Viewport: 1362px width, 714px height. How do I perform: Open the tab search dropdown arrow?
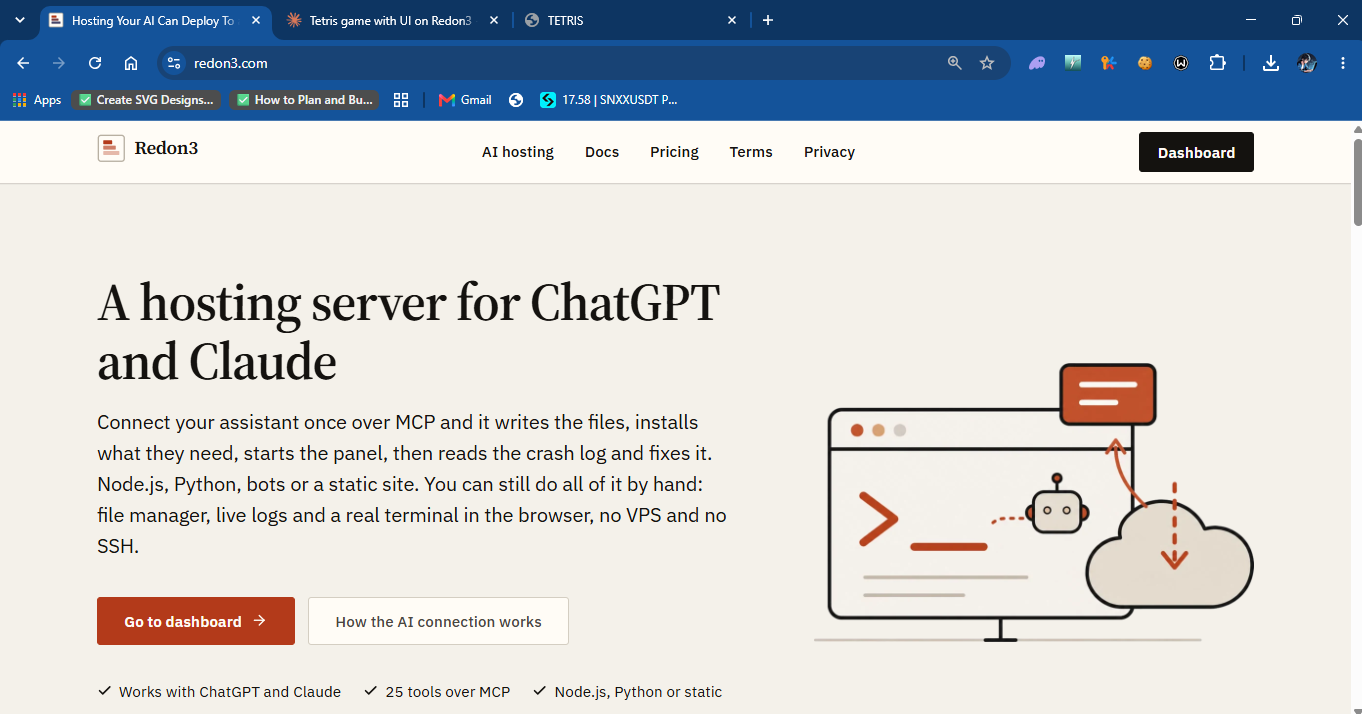pyautogui.click(x=19, y=20)
